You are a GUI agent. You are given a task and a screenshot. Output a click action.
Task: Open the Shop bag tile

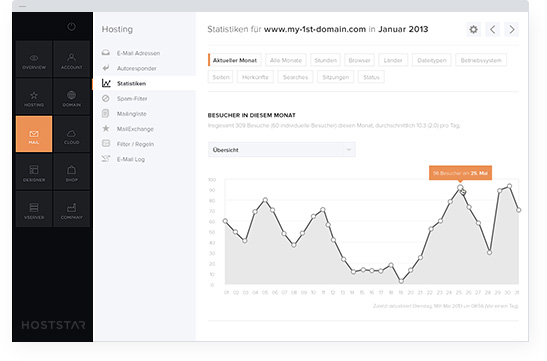72,172
